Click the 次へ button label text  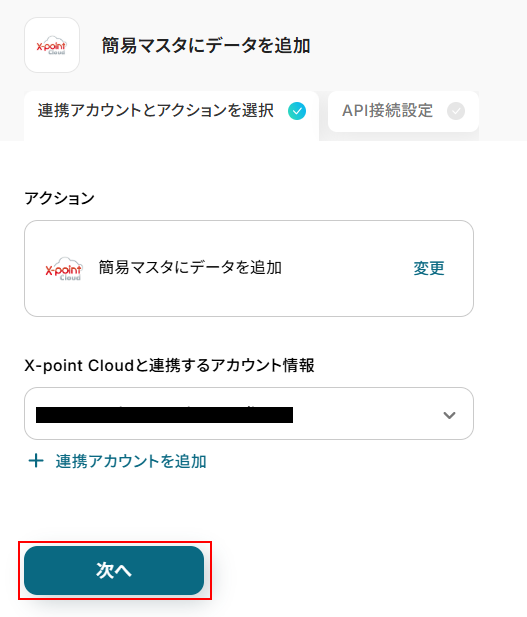[114, 570]
